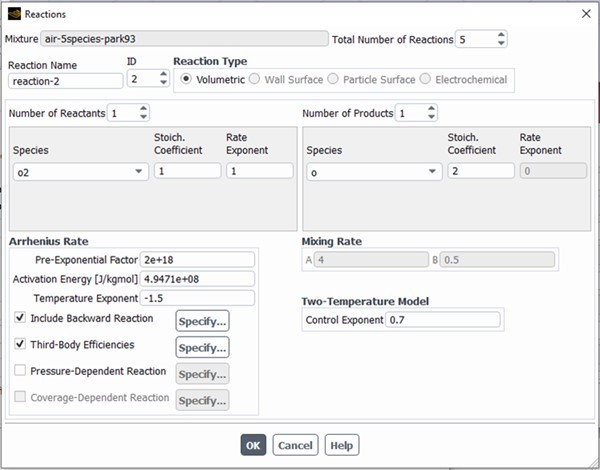
Task: Toggle the Third-Body Efficiencies checkbox
Action: click(21, 345)
